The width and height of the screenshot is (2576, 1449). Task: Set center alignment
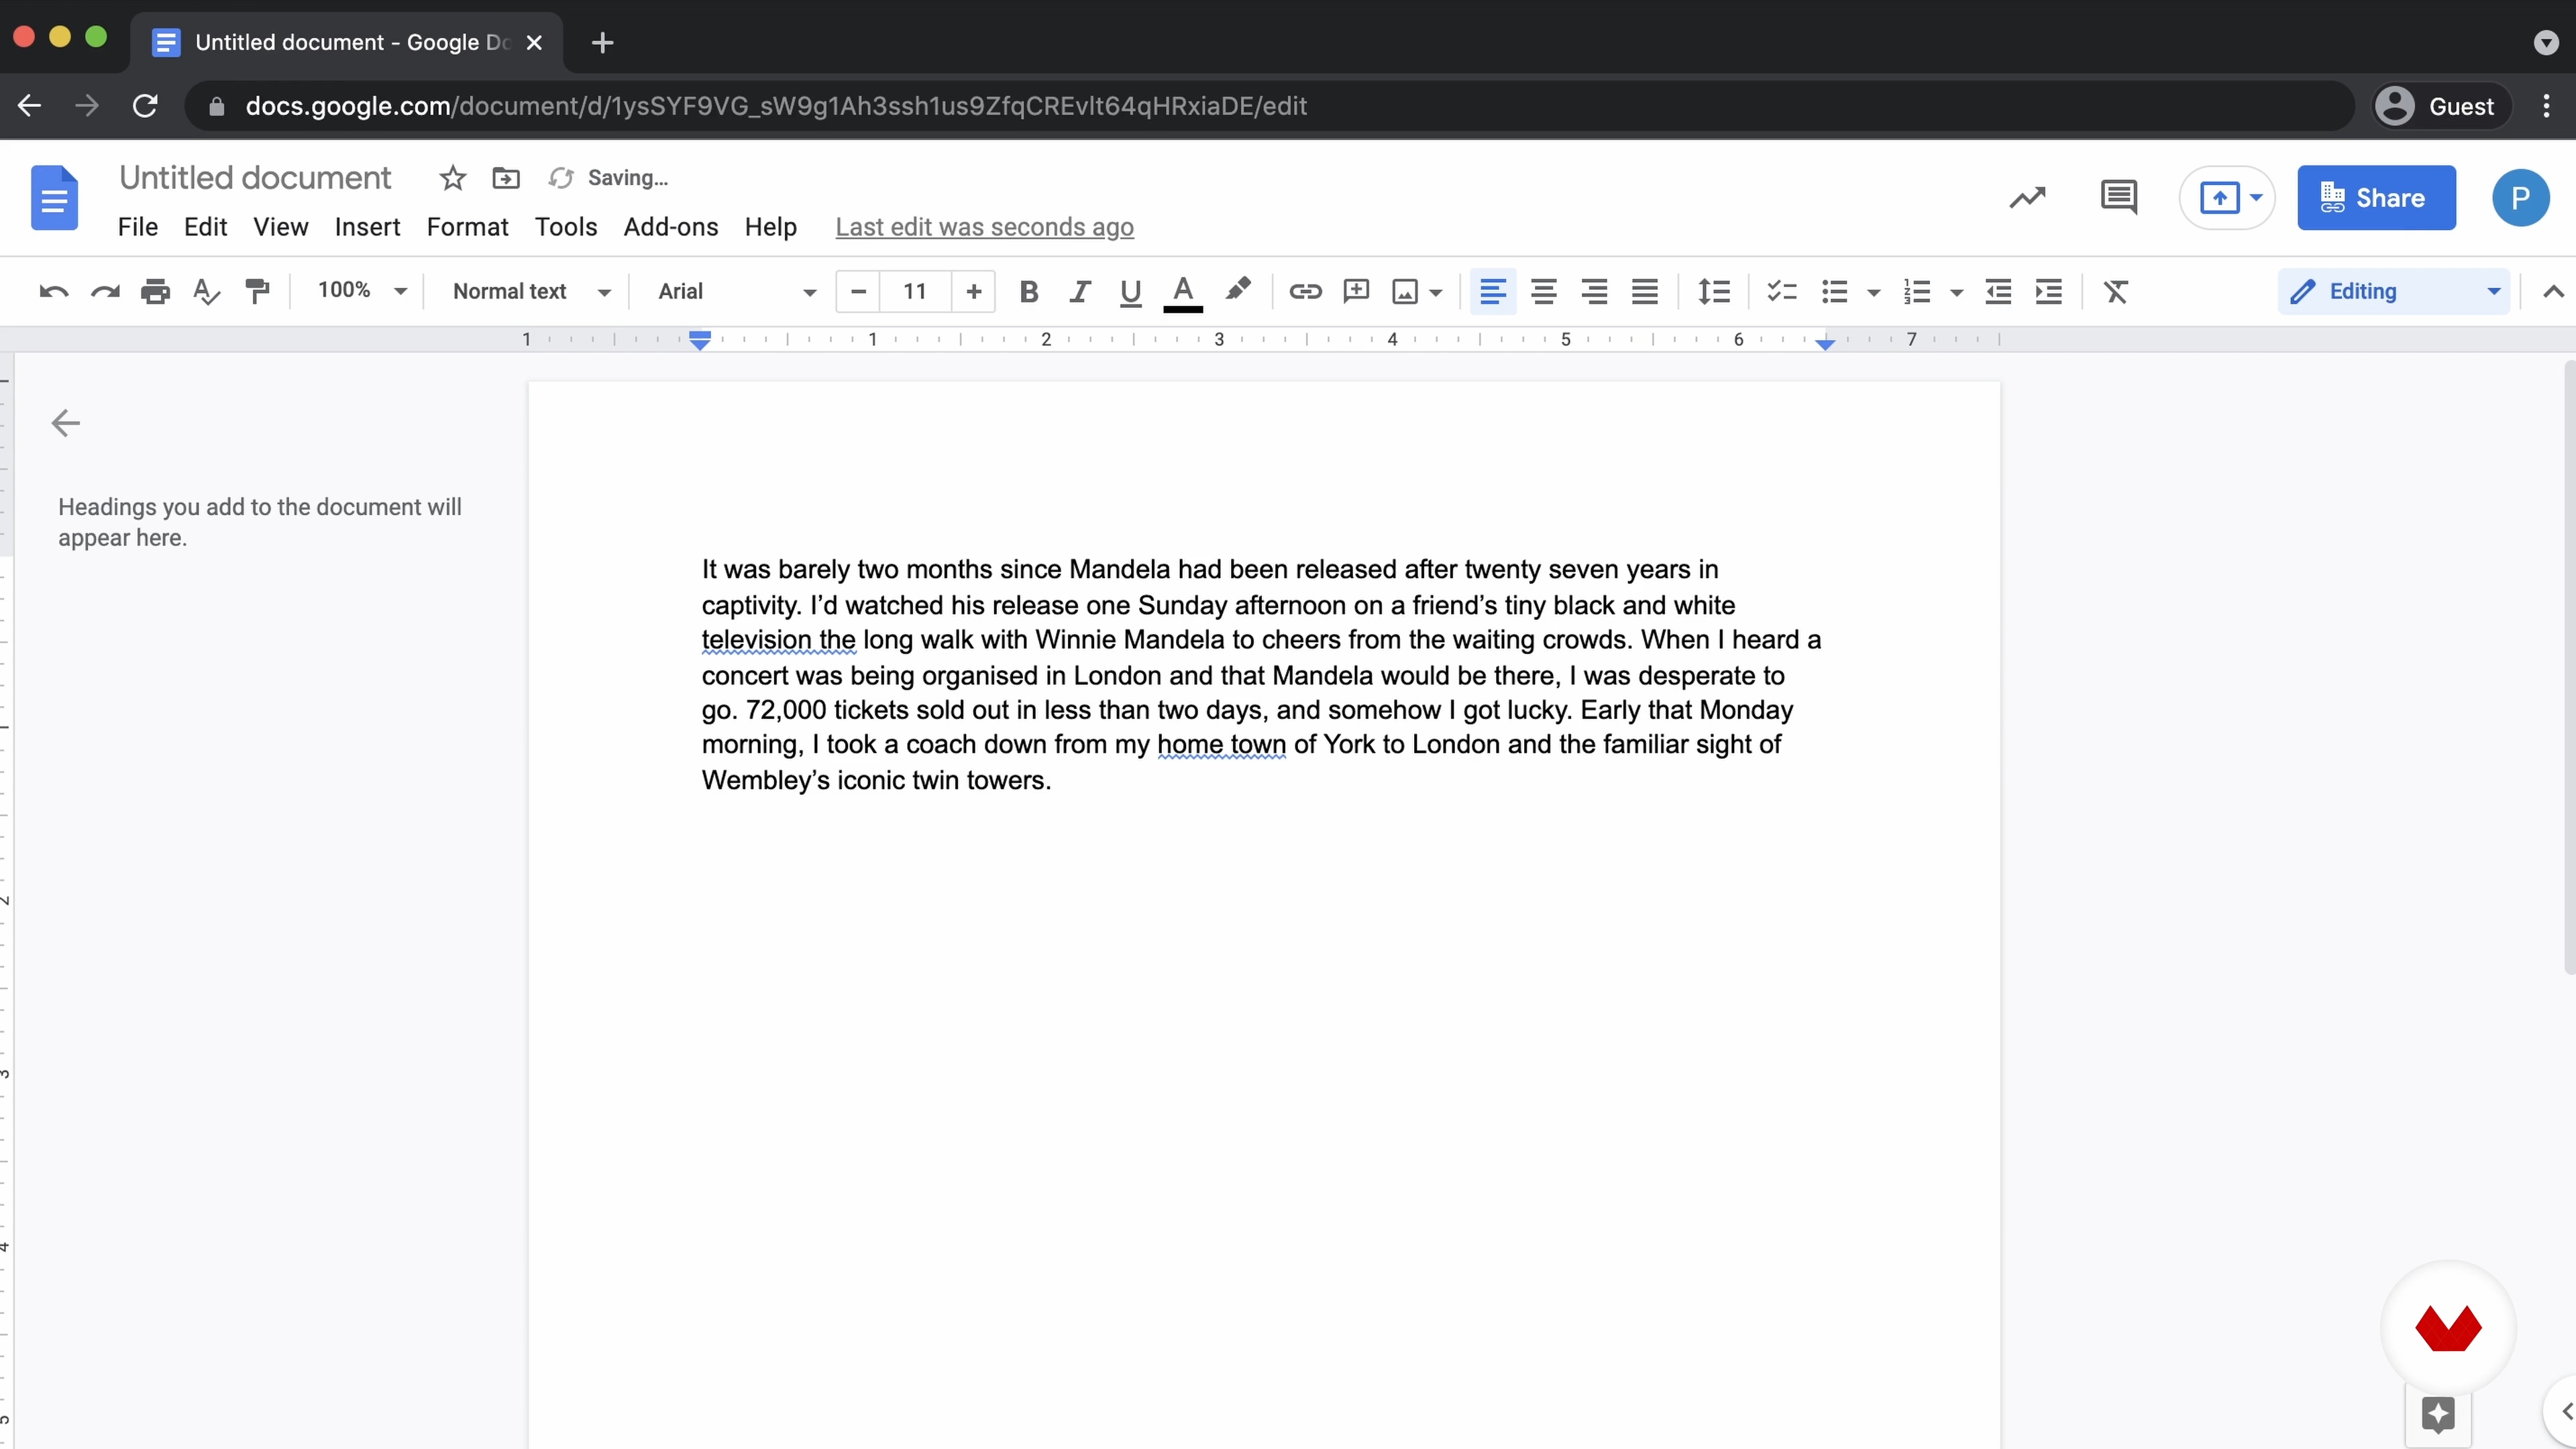point(1543,291)
